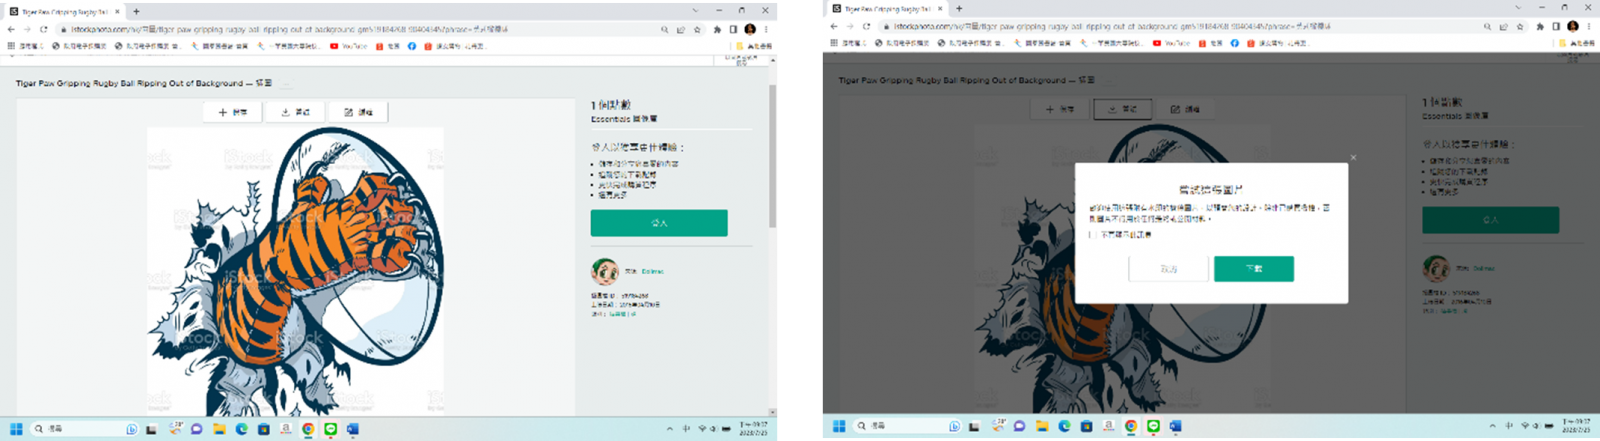1600x441 pixels.
Task: Click the download-arrow button above the left image
Action: [x=294, y=112]
